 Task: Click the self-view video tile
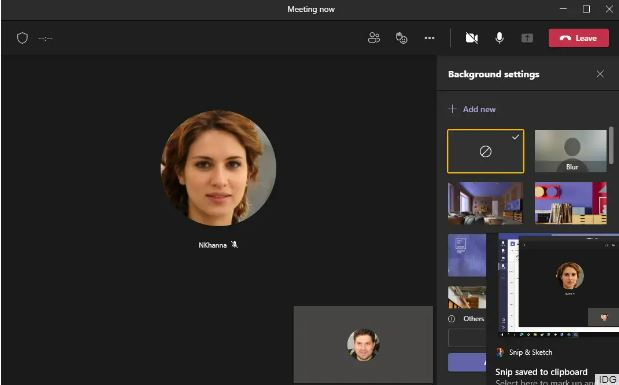[x=363, y=344]
